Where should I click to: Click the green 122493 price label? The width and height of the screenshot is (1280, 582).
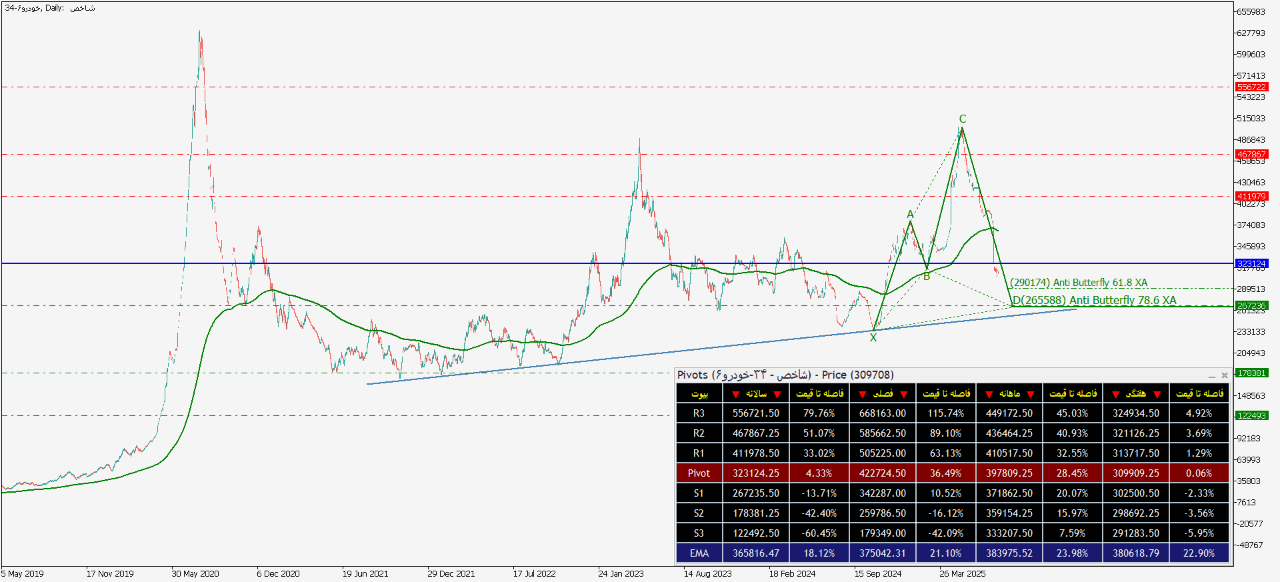tap(1251, 415)
